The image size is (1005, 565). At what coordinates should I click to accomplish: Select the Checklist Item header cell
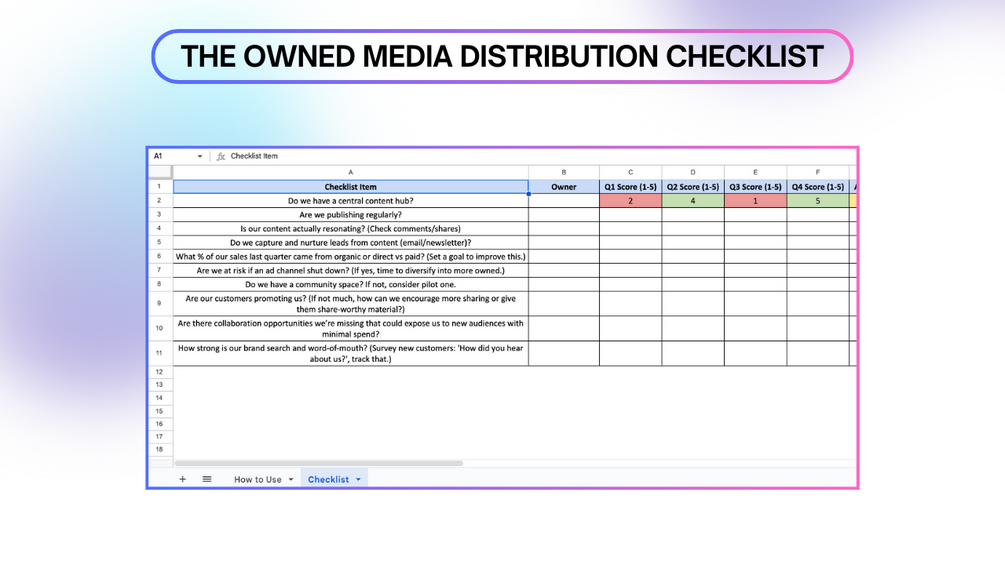[x=351, y=187]
